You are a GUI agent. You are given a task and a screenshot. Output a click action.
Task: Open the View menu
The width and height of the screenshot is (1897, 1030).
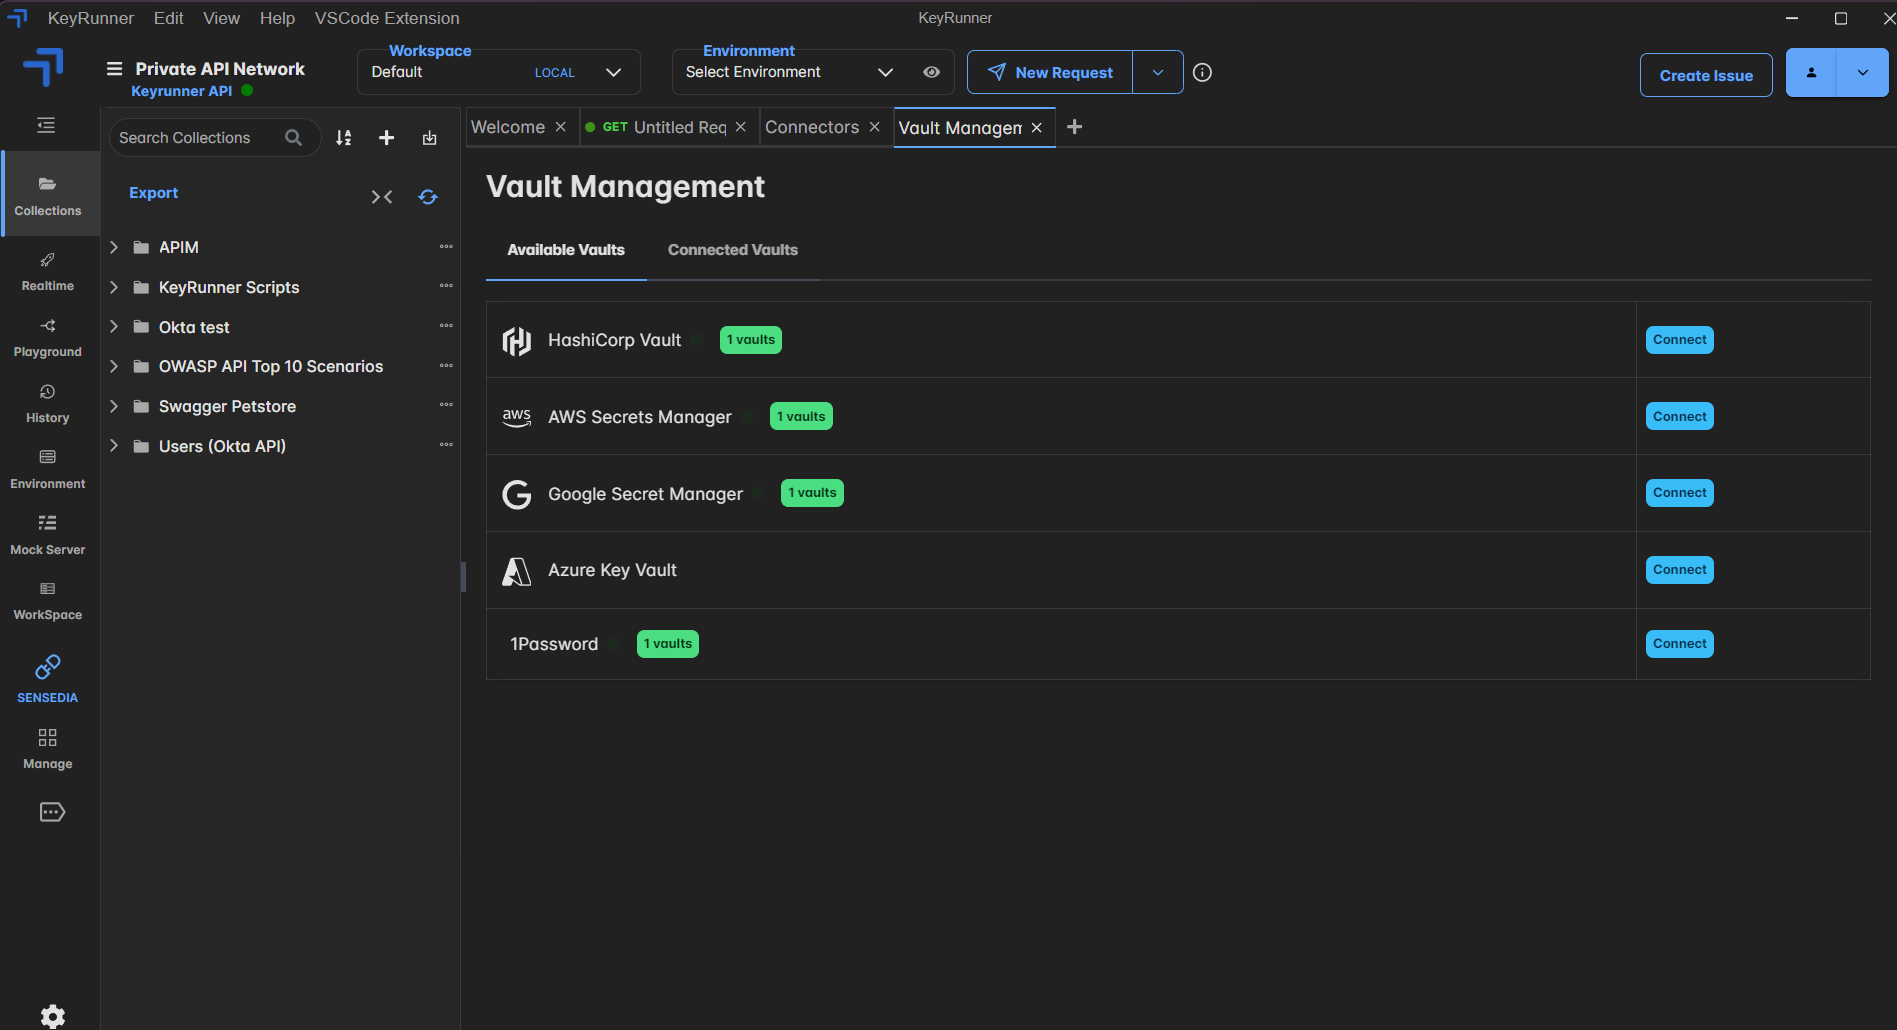click(x=221, y=18)
